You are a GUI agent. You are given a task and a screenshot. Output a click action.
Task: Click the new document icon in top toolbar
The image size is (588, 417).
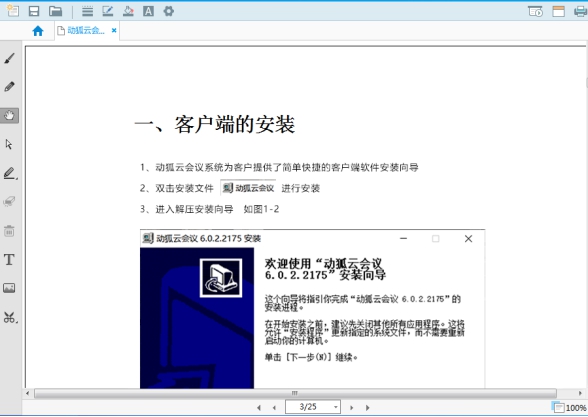[x=13, y=11]
